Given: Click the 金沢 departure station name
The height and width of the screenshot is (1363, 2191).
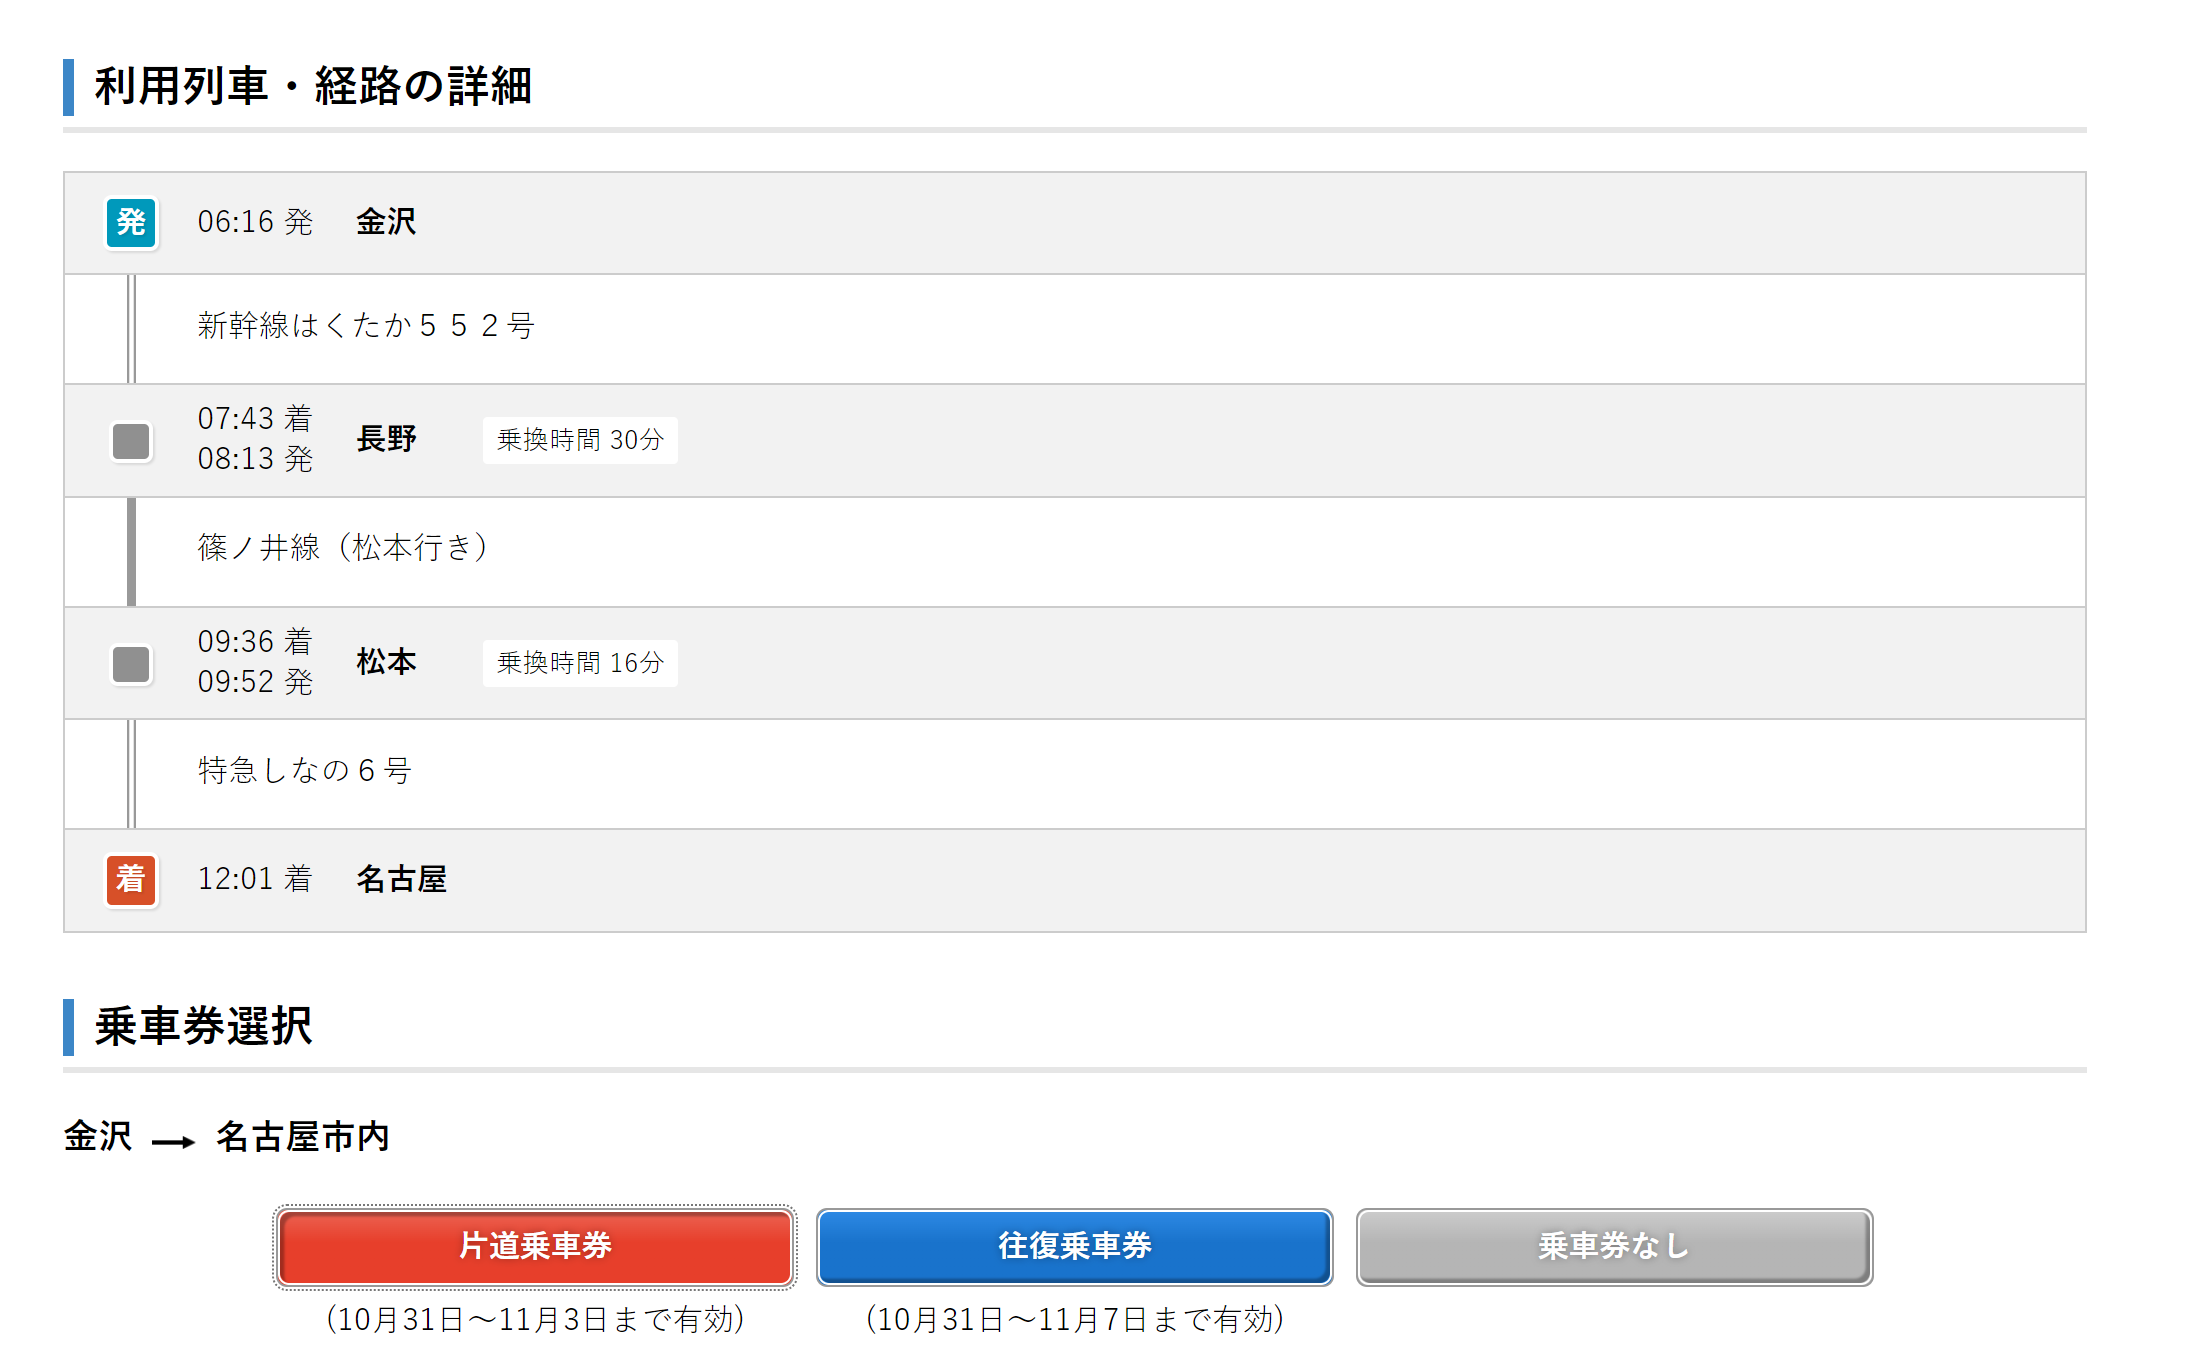Looking at the screenshot, I should point(386,222).
